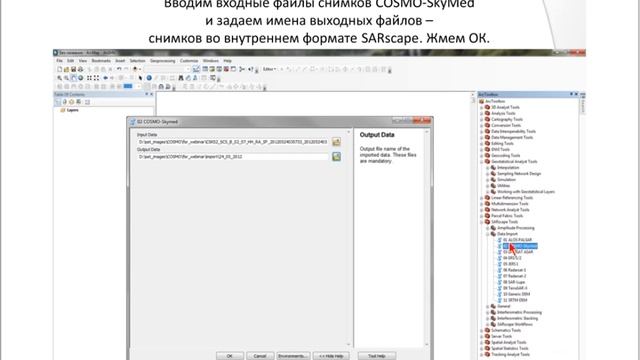Click the Add Data icon
This screenshot has height=360, width=640.
pos(136,69)
